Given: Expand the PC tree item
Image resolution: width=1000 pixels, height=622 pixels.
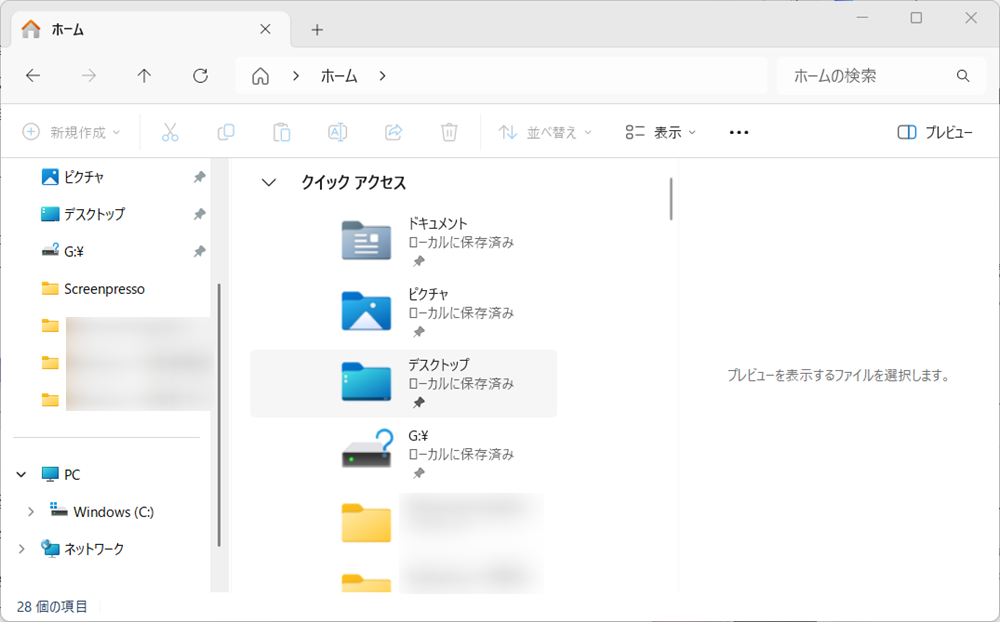Looking at the screenshot, I should pos(21,474).
